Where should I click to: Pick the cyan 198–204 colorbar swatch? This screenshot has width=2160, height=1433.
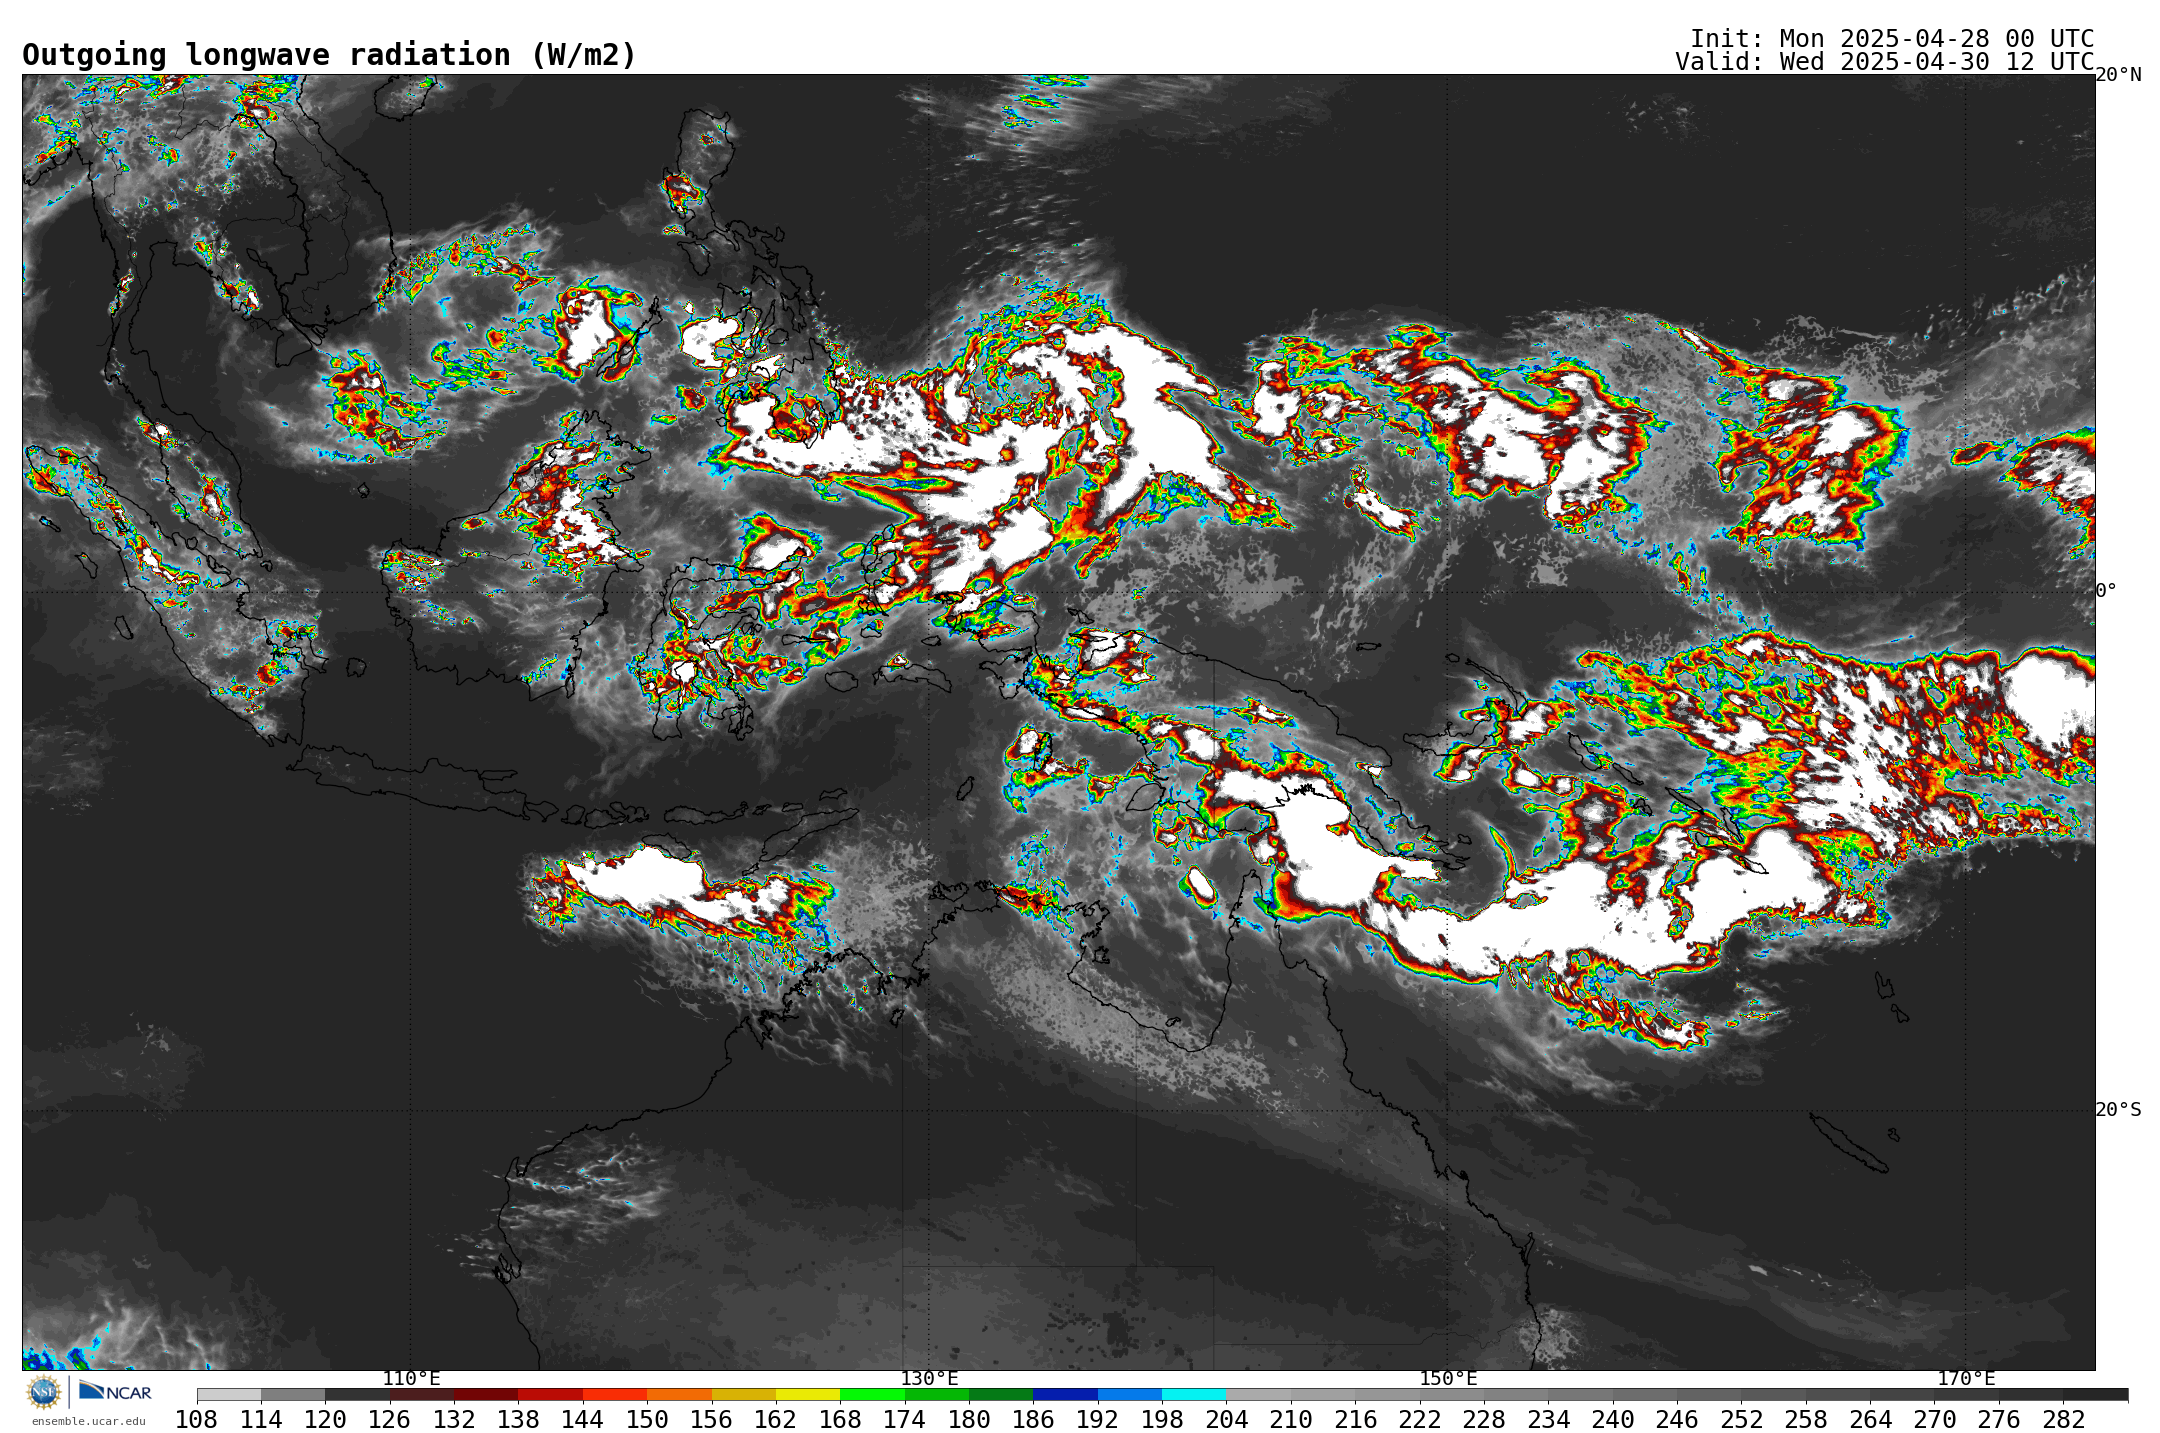[x=1194, y=1394]
